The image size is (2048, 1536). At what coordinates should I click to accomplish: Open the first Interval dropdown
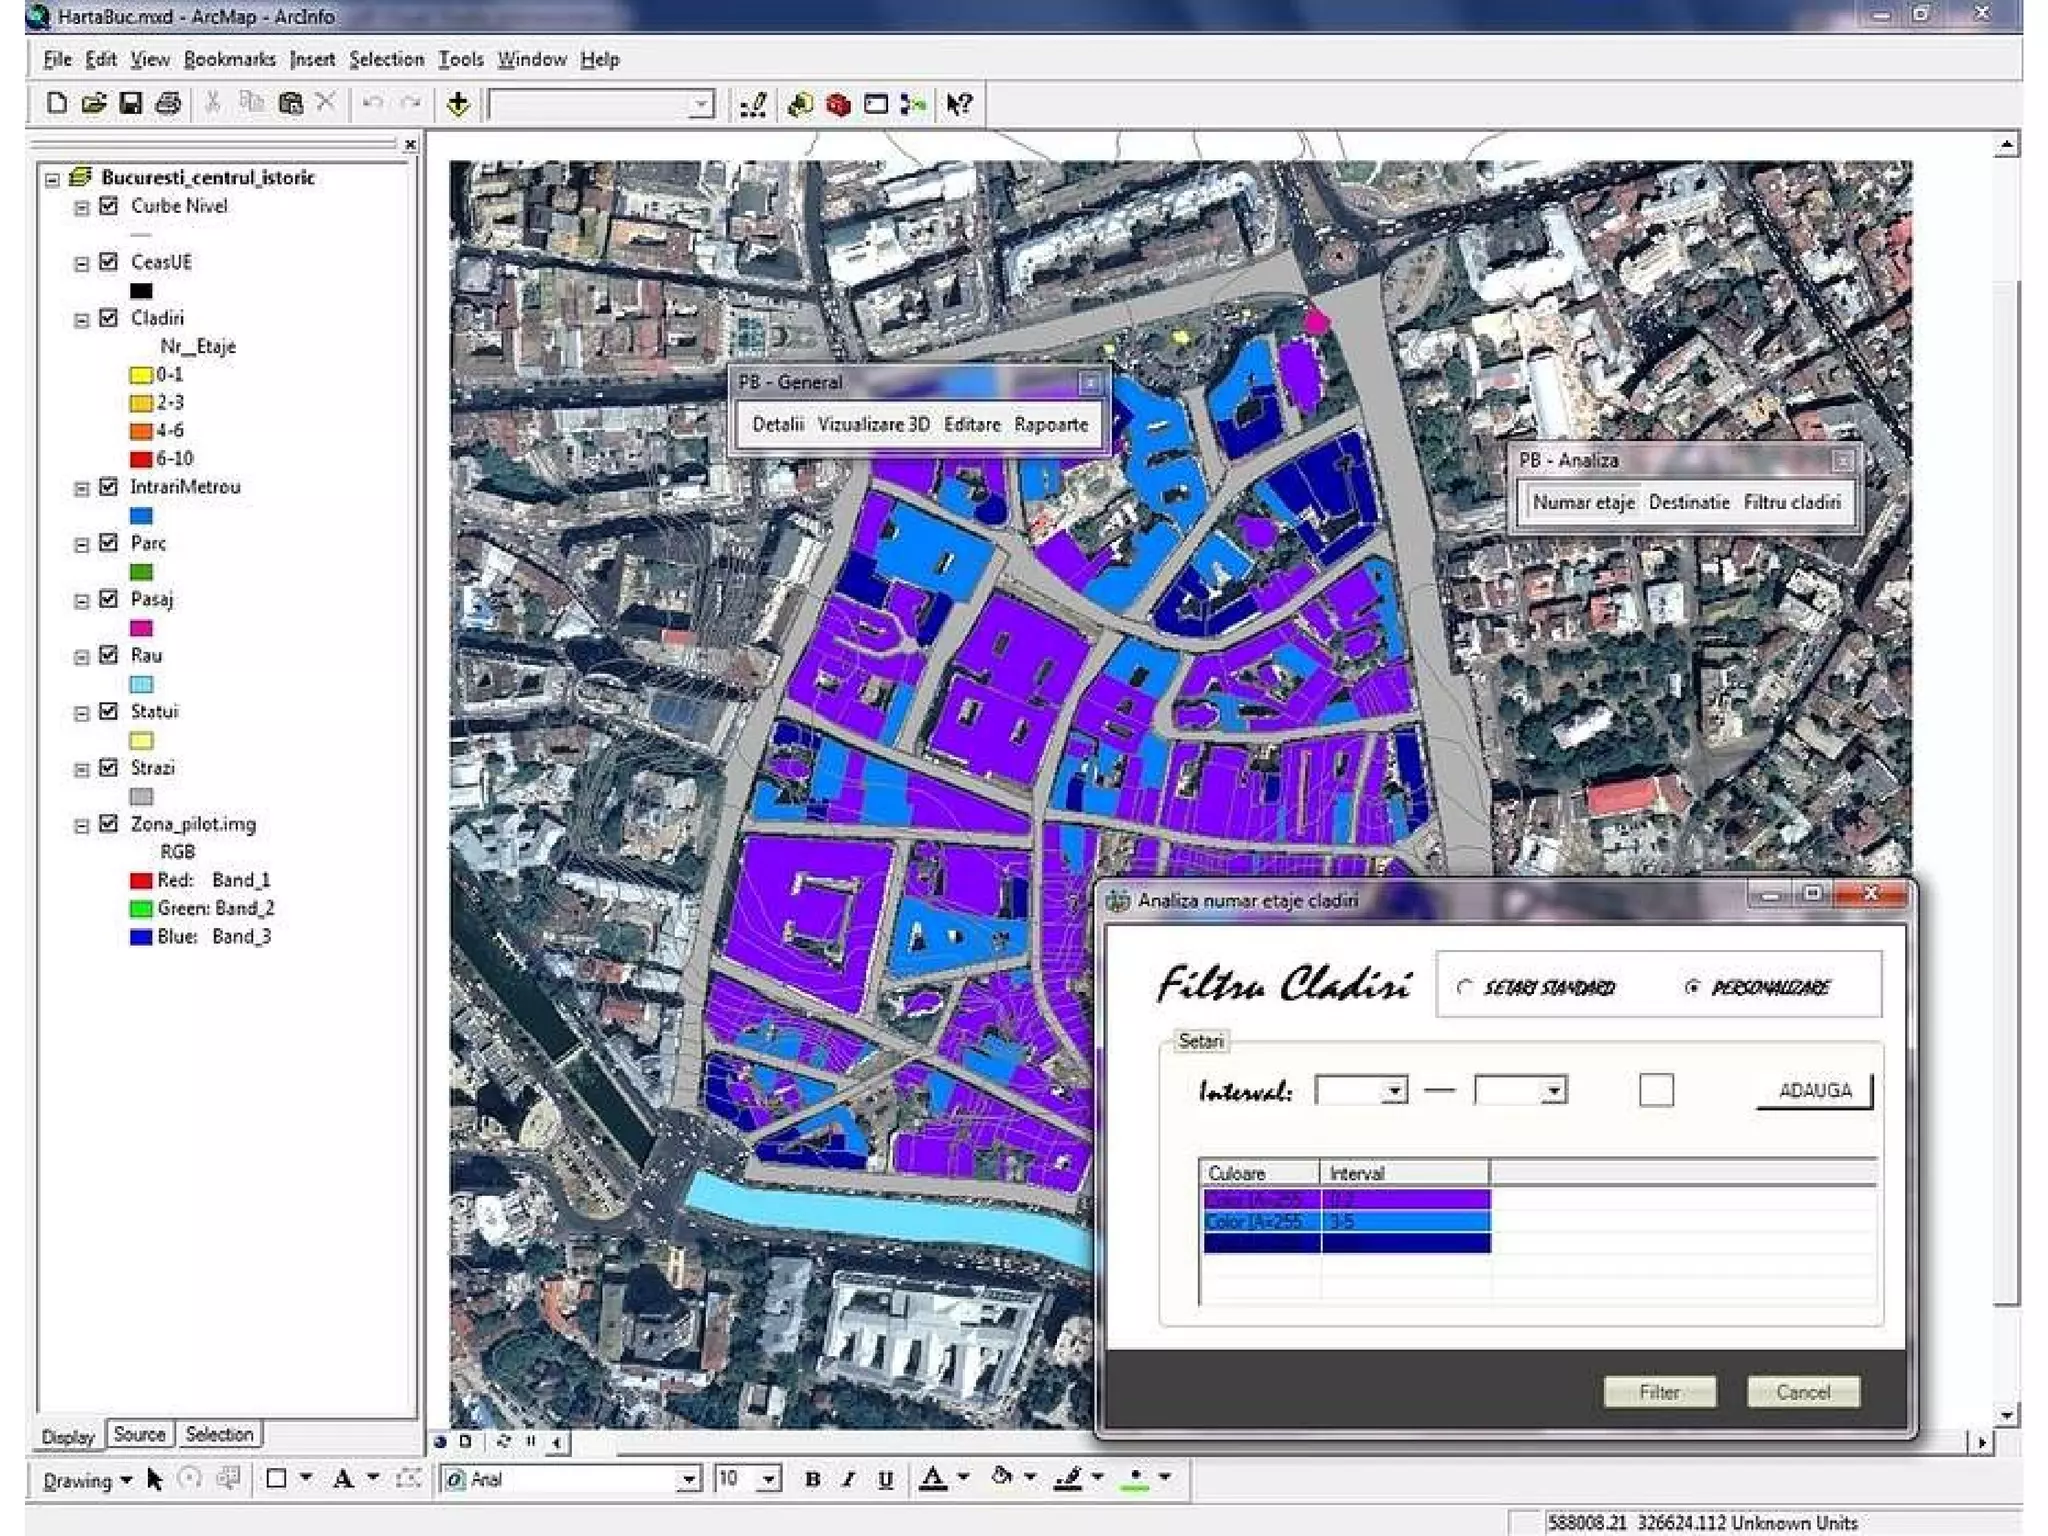[x=1394, y=1090]
